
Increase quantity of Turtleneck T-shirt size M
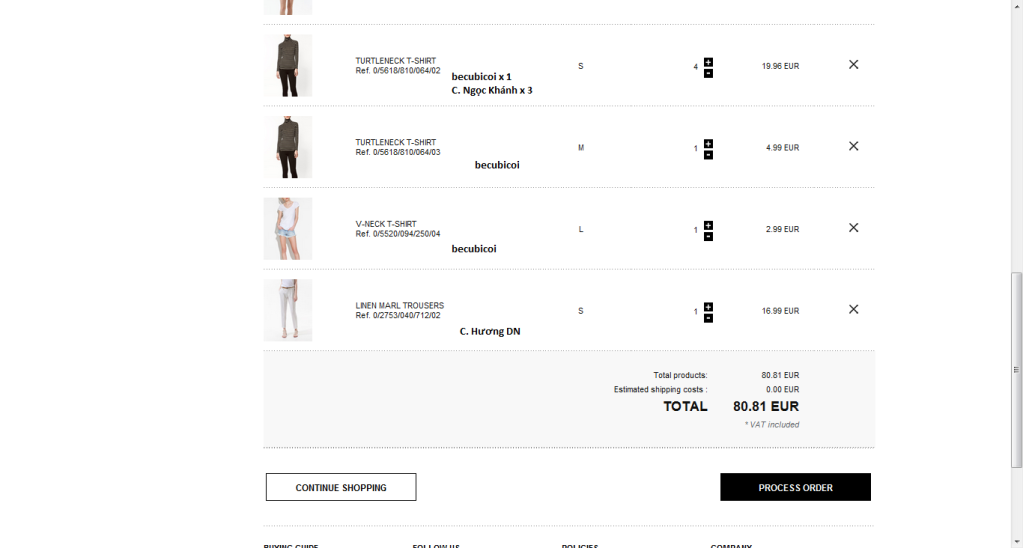(708, 143)
